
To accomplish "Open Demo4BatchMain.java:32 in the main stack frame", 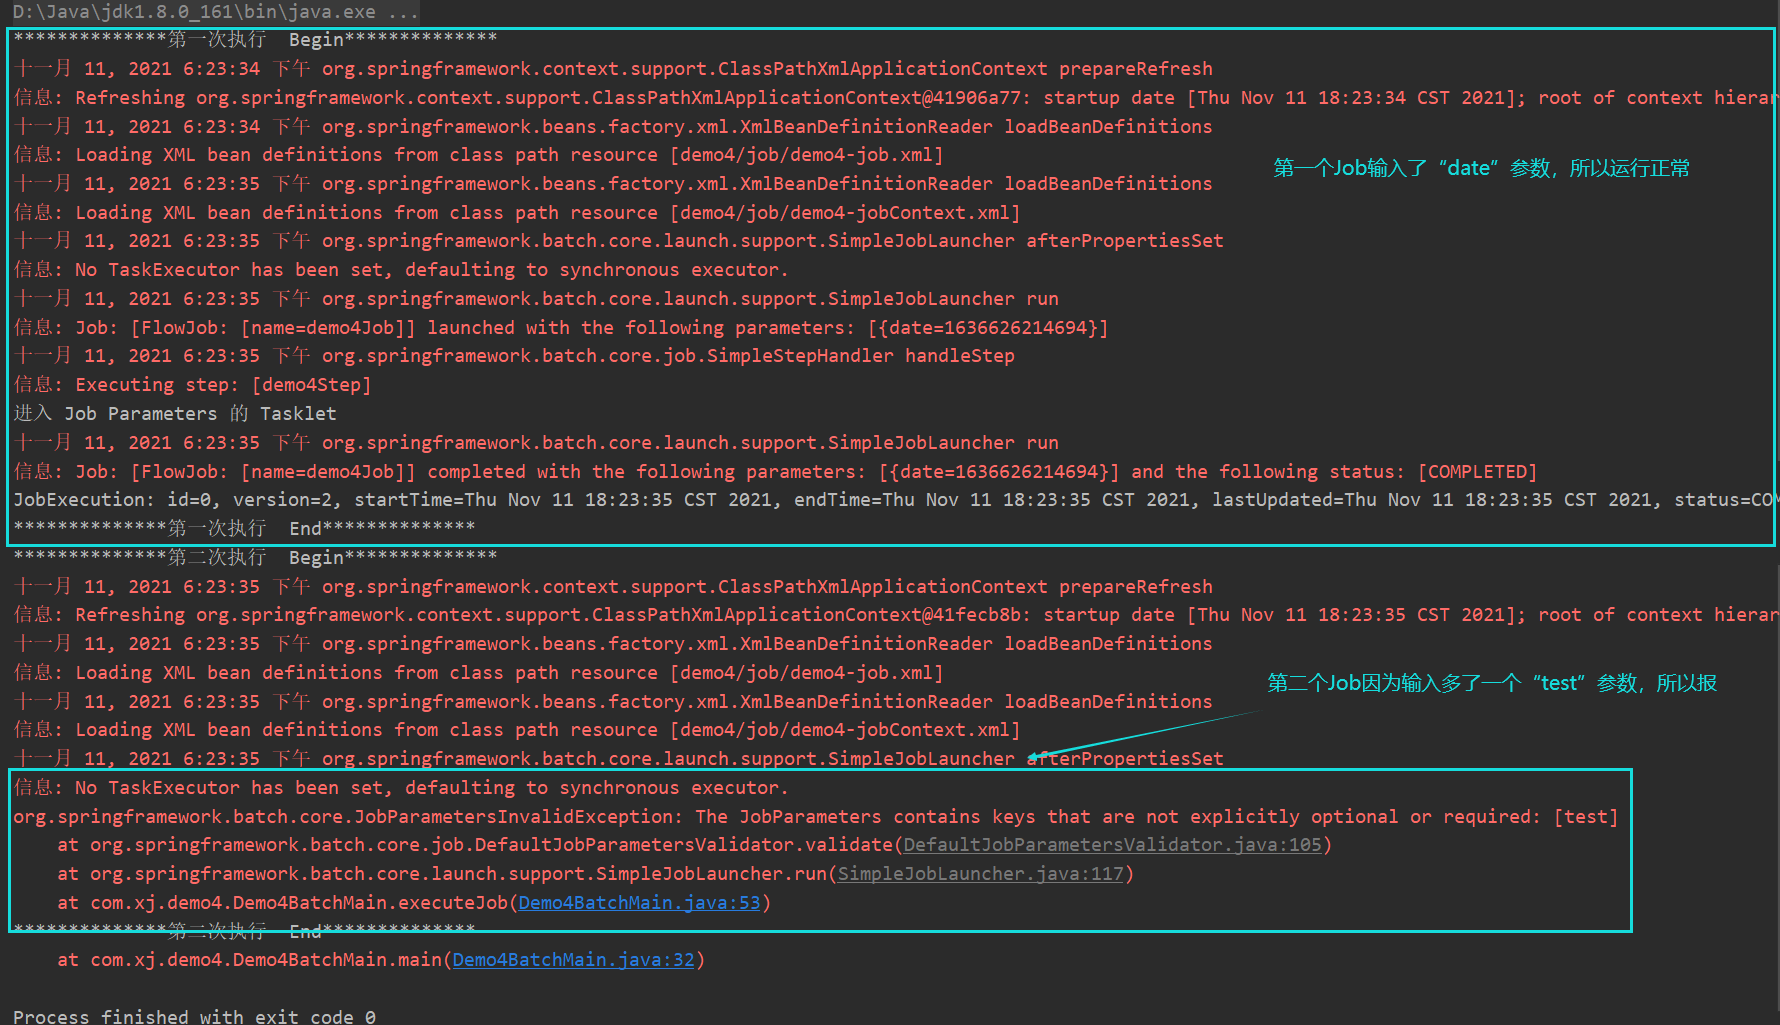I will click(573, 959).
